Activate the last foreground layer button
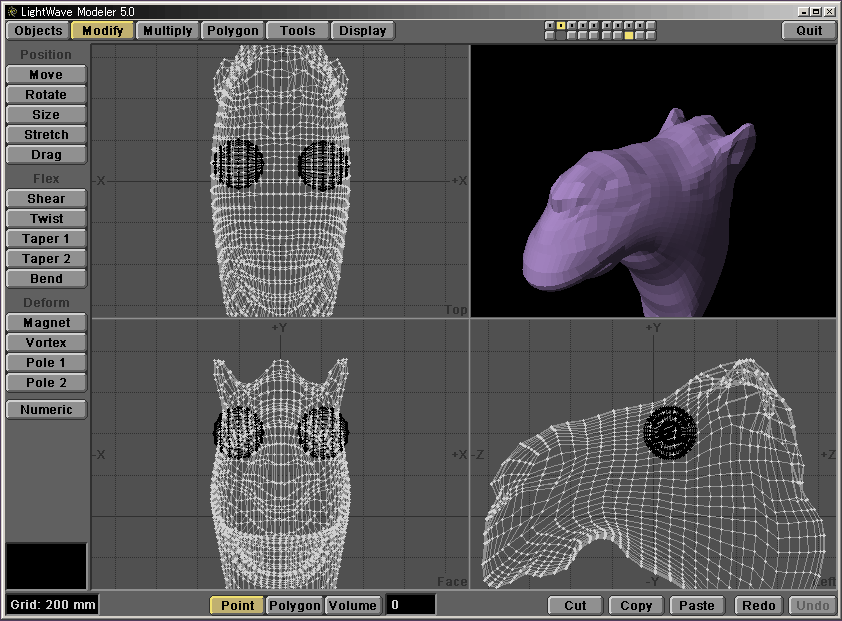Viewport: 842px width, 621px height. (652, 25)
